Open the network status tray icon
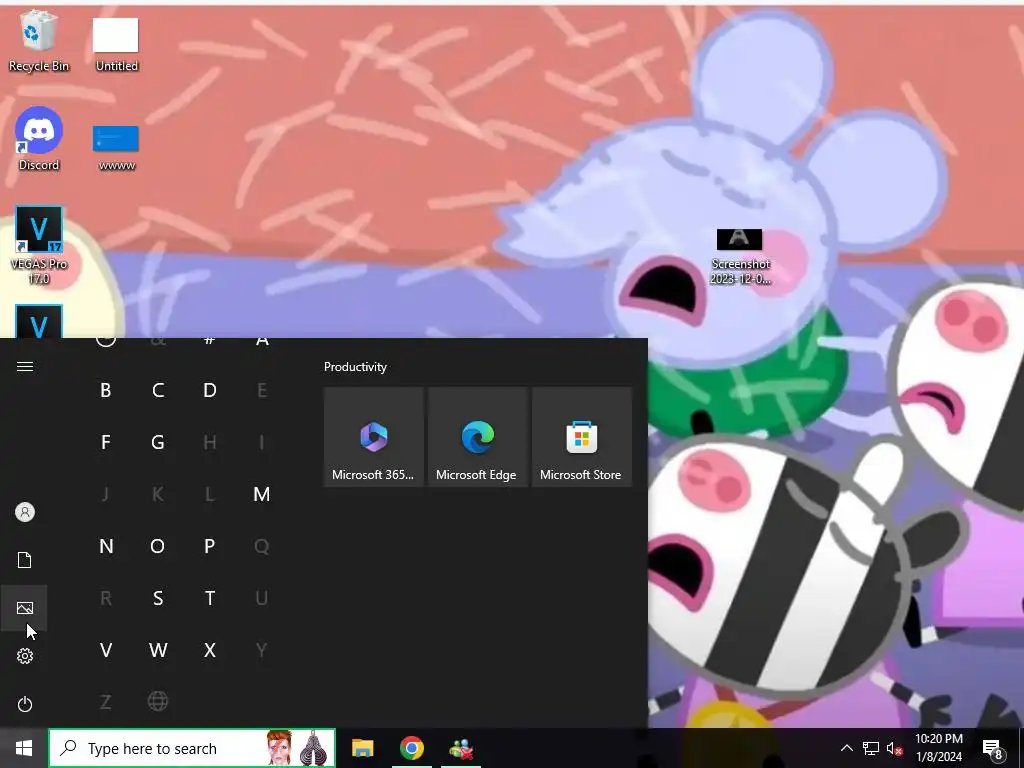The image size is (1024, 768). [x=871, y=748]
